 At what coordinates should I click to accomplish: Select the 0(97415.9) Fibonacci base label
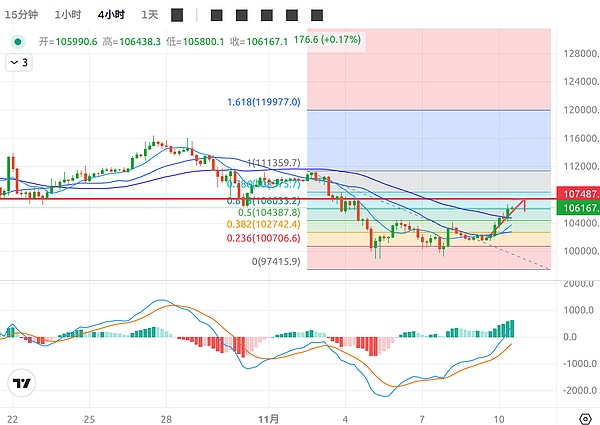pos(275,261)
